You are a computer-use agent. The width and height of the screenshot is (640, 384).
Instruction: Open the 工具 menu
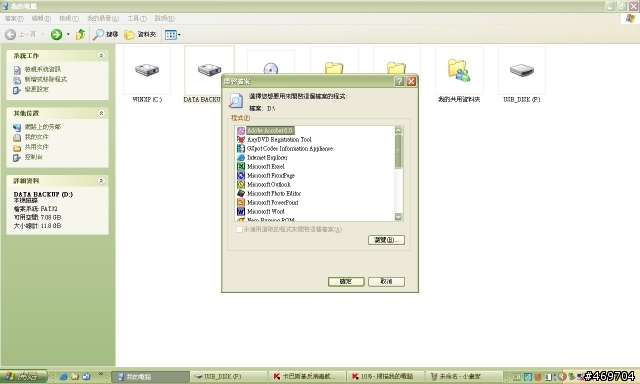pos(137,18)
